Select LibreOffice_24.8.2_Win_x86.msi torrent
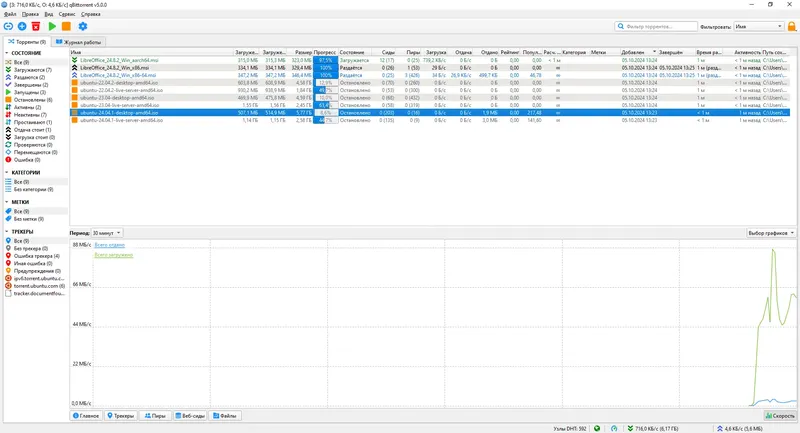Viewport: 800px width, 433px height. tap(430, 67)
